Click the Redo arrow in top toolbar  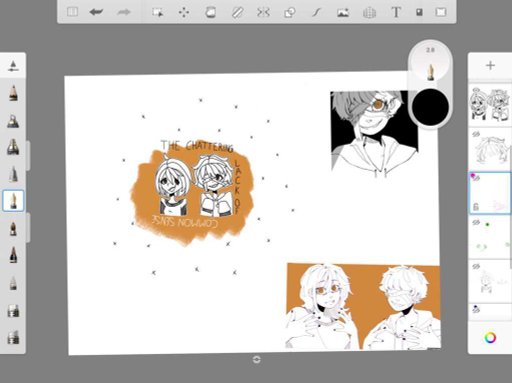[123, 12]
